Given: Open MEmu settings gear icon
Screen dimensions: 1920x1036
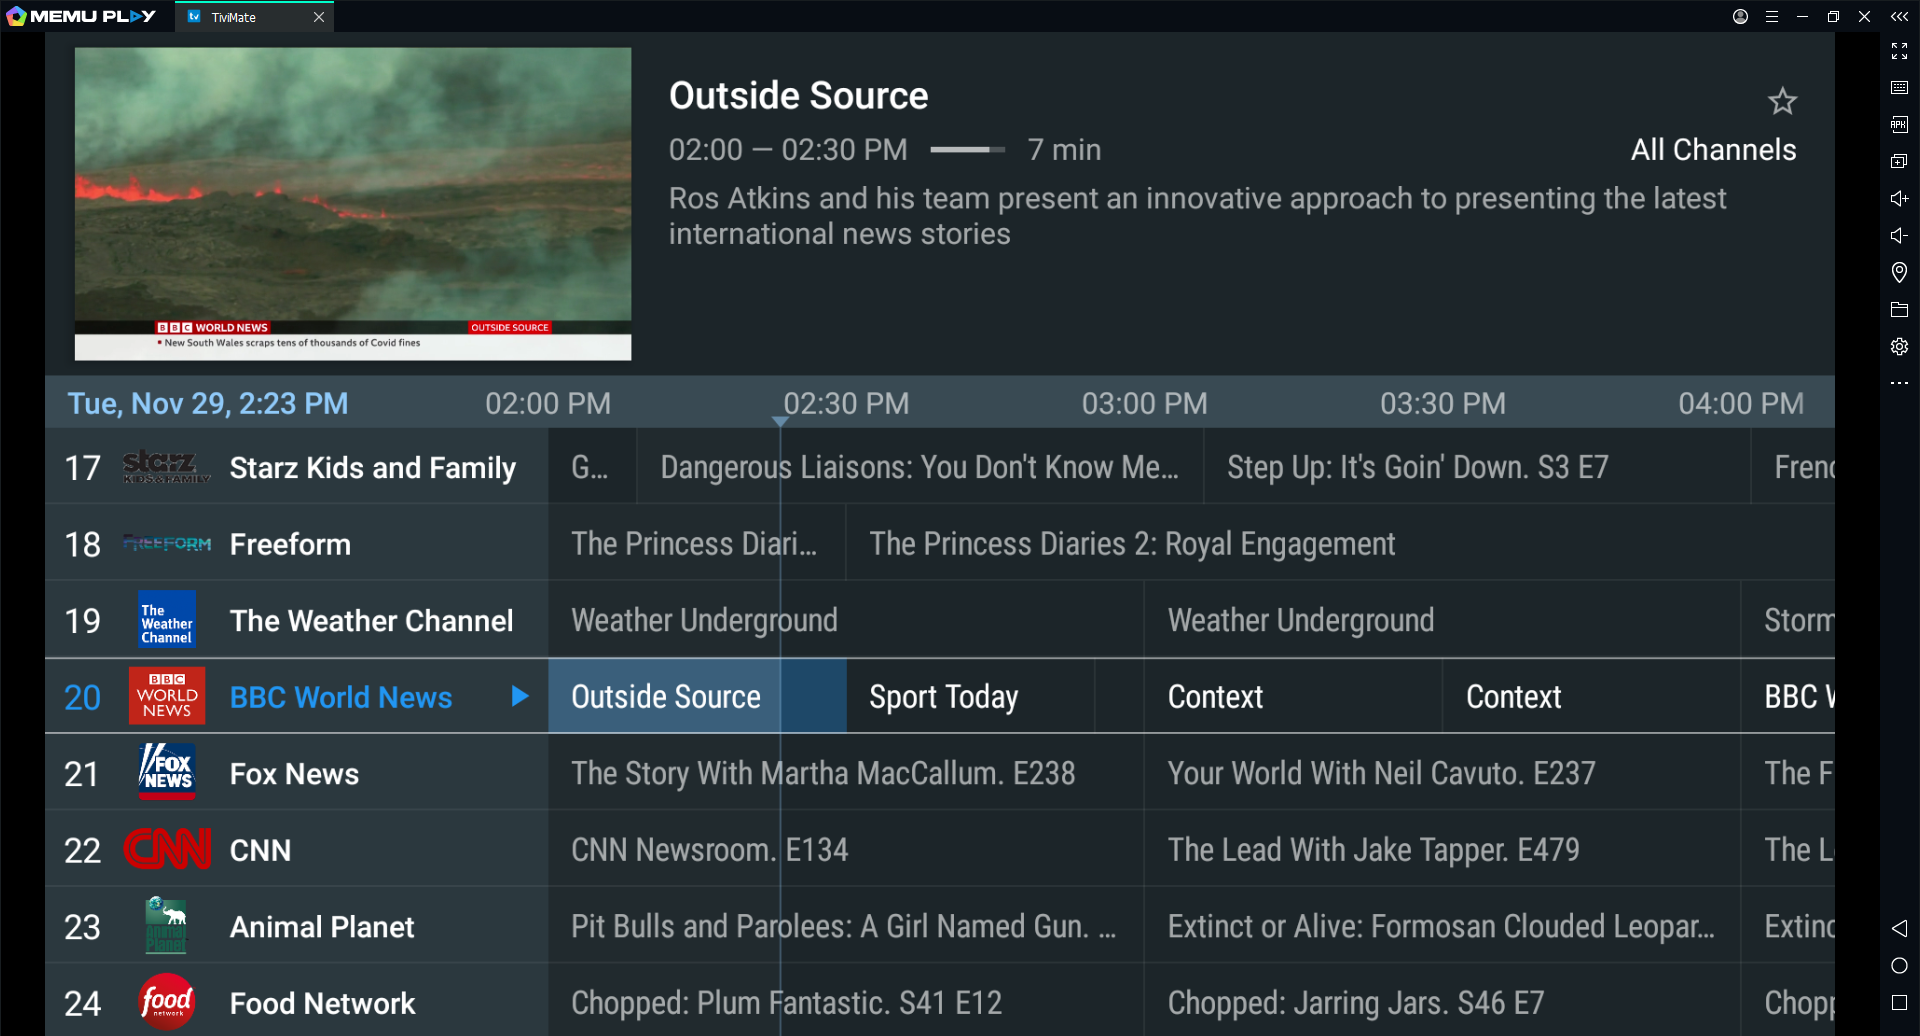Looking at the screenshot, I should point(1899,347).
